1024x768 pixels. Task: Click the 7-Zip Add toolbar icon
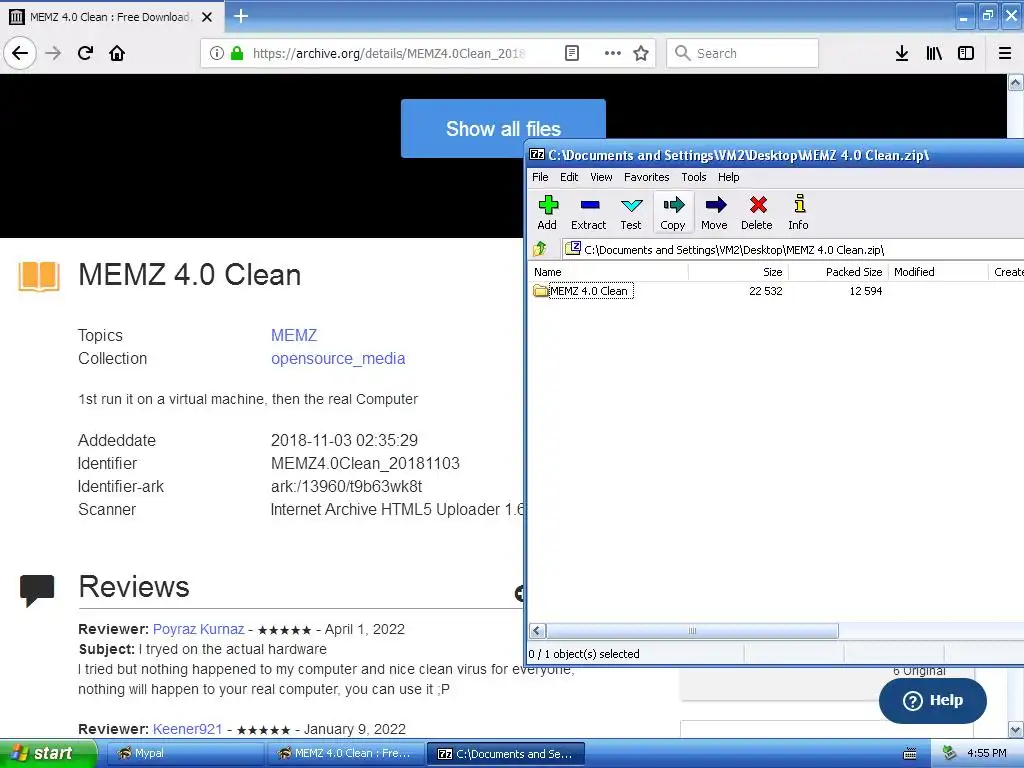pyautogui.click(x=547, y=212)
